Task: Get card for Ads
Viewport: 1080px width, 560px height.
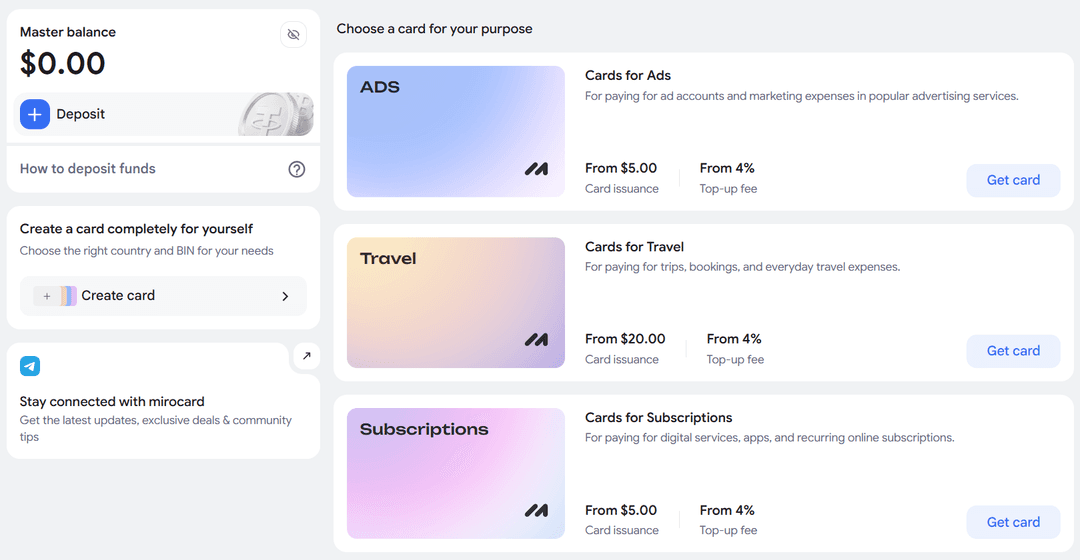Action: pos(1013,180)
